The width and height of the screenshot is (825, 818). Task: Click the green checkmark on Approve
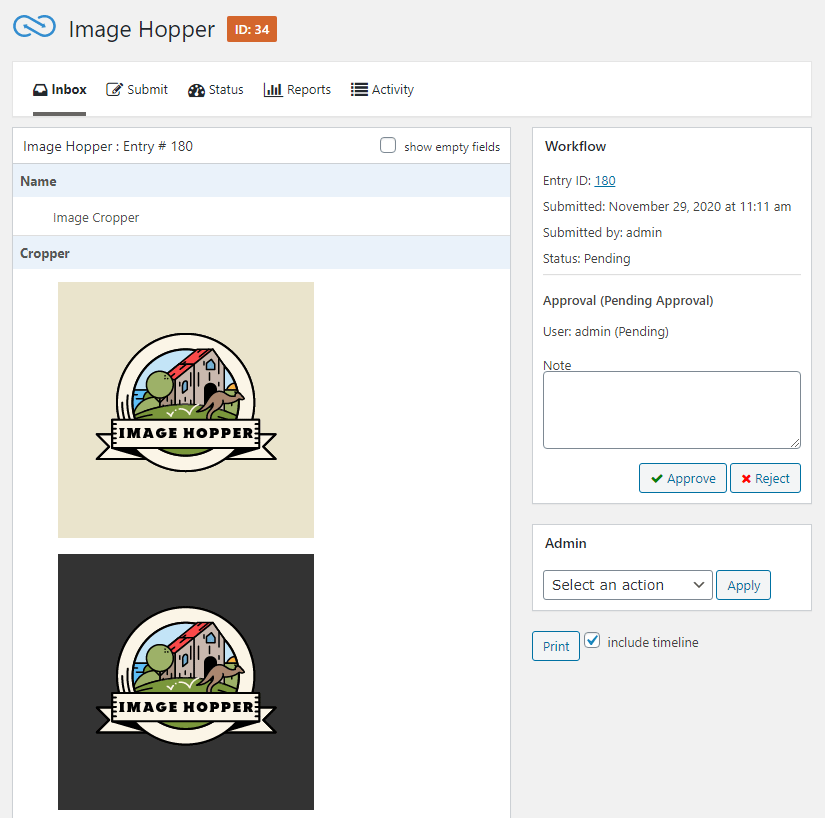[x=657, y=478]
